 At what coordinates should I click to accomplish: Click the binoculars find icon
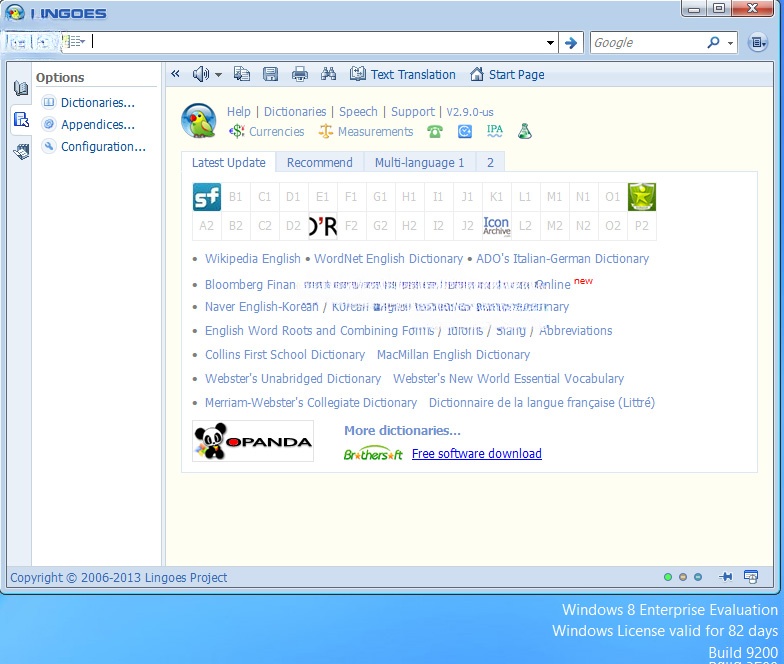coord(328,74)
